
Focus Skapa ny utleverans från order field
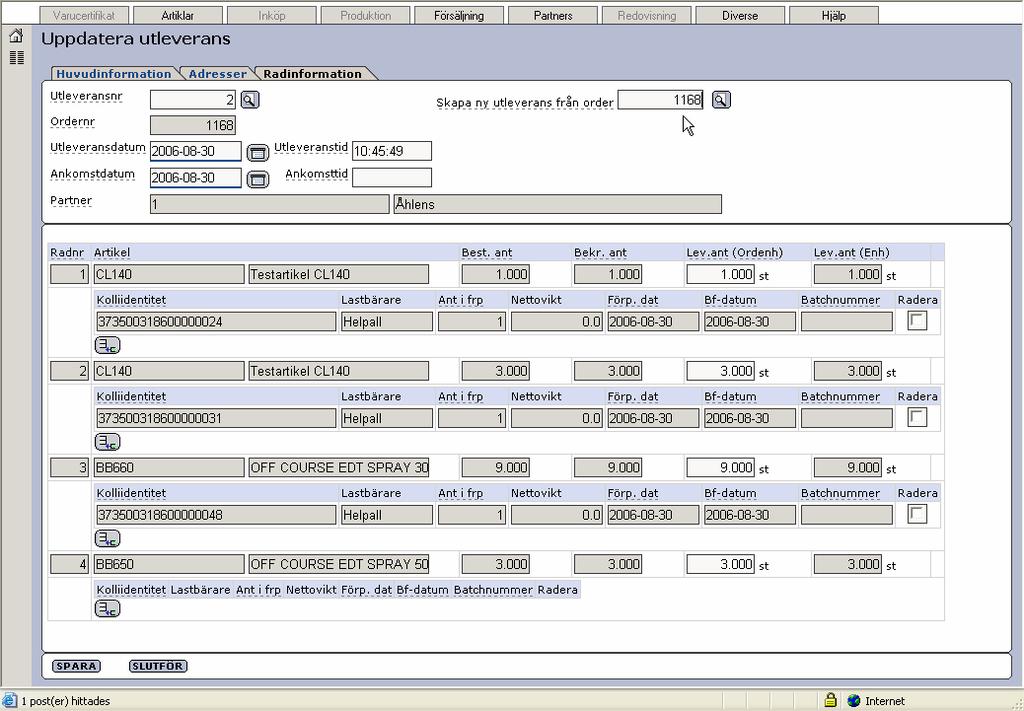(x=660, y=100)
